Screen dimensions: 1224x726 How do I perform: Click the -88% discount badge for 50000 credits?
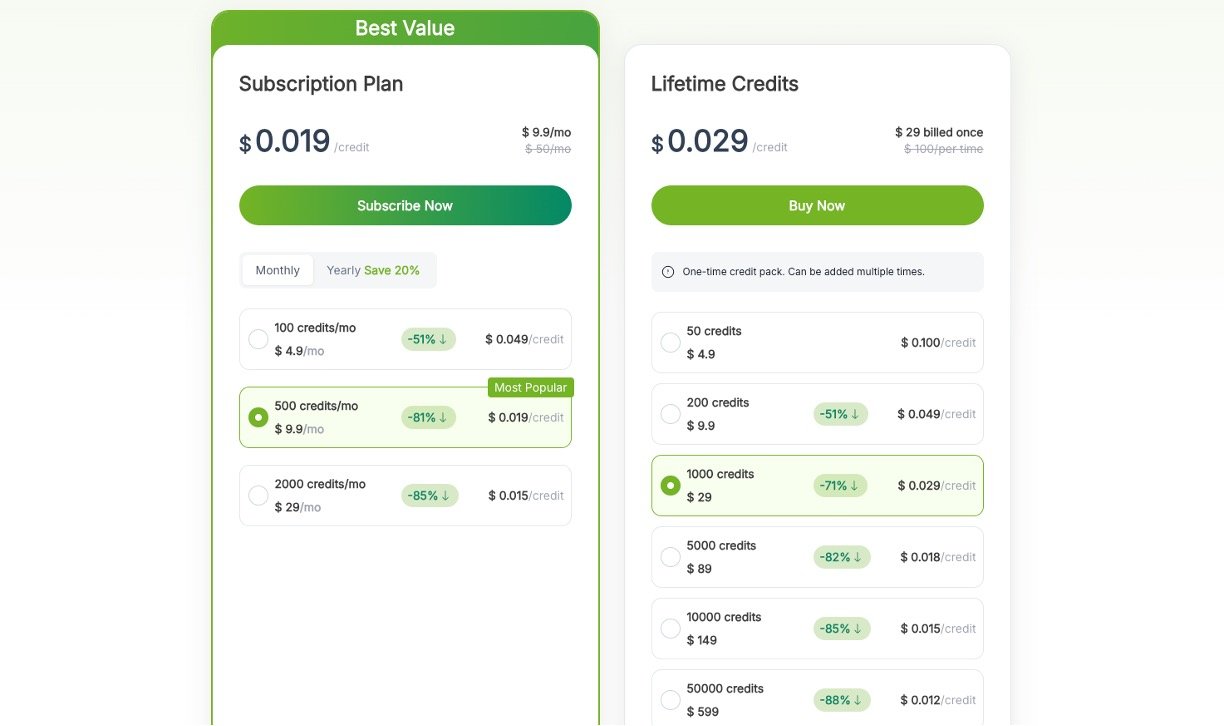coord(841,700)
